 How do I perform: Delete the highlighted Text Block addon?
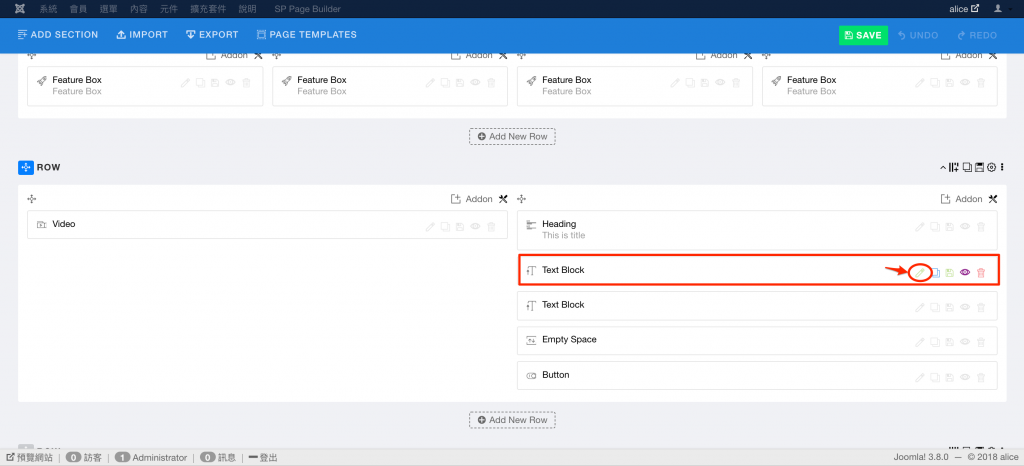click(x=981, y=272)
